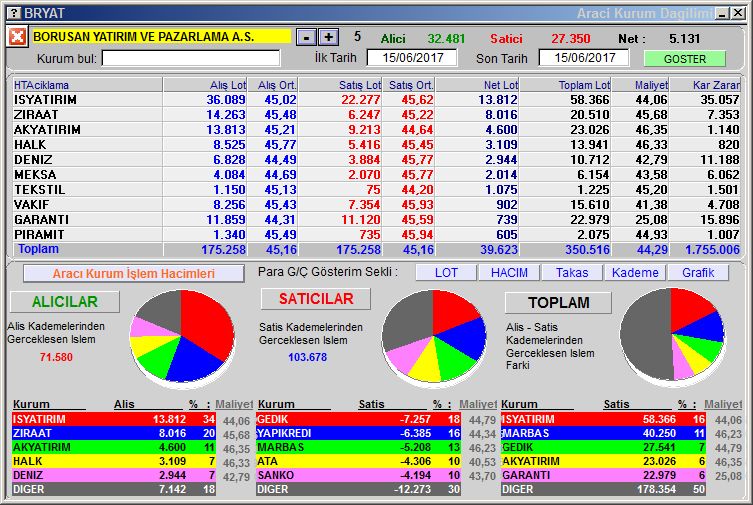
Task: Click the gray DIGER bar in sellers list
Action: [x=358, y=489]
